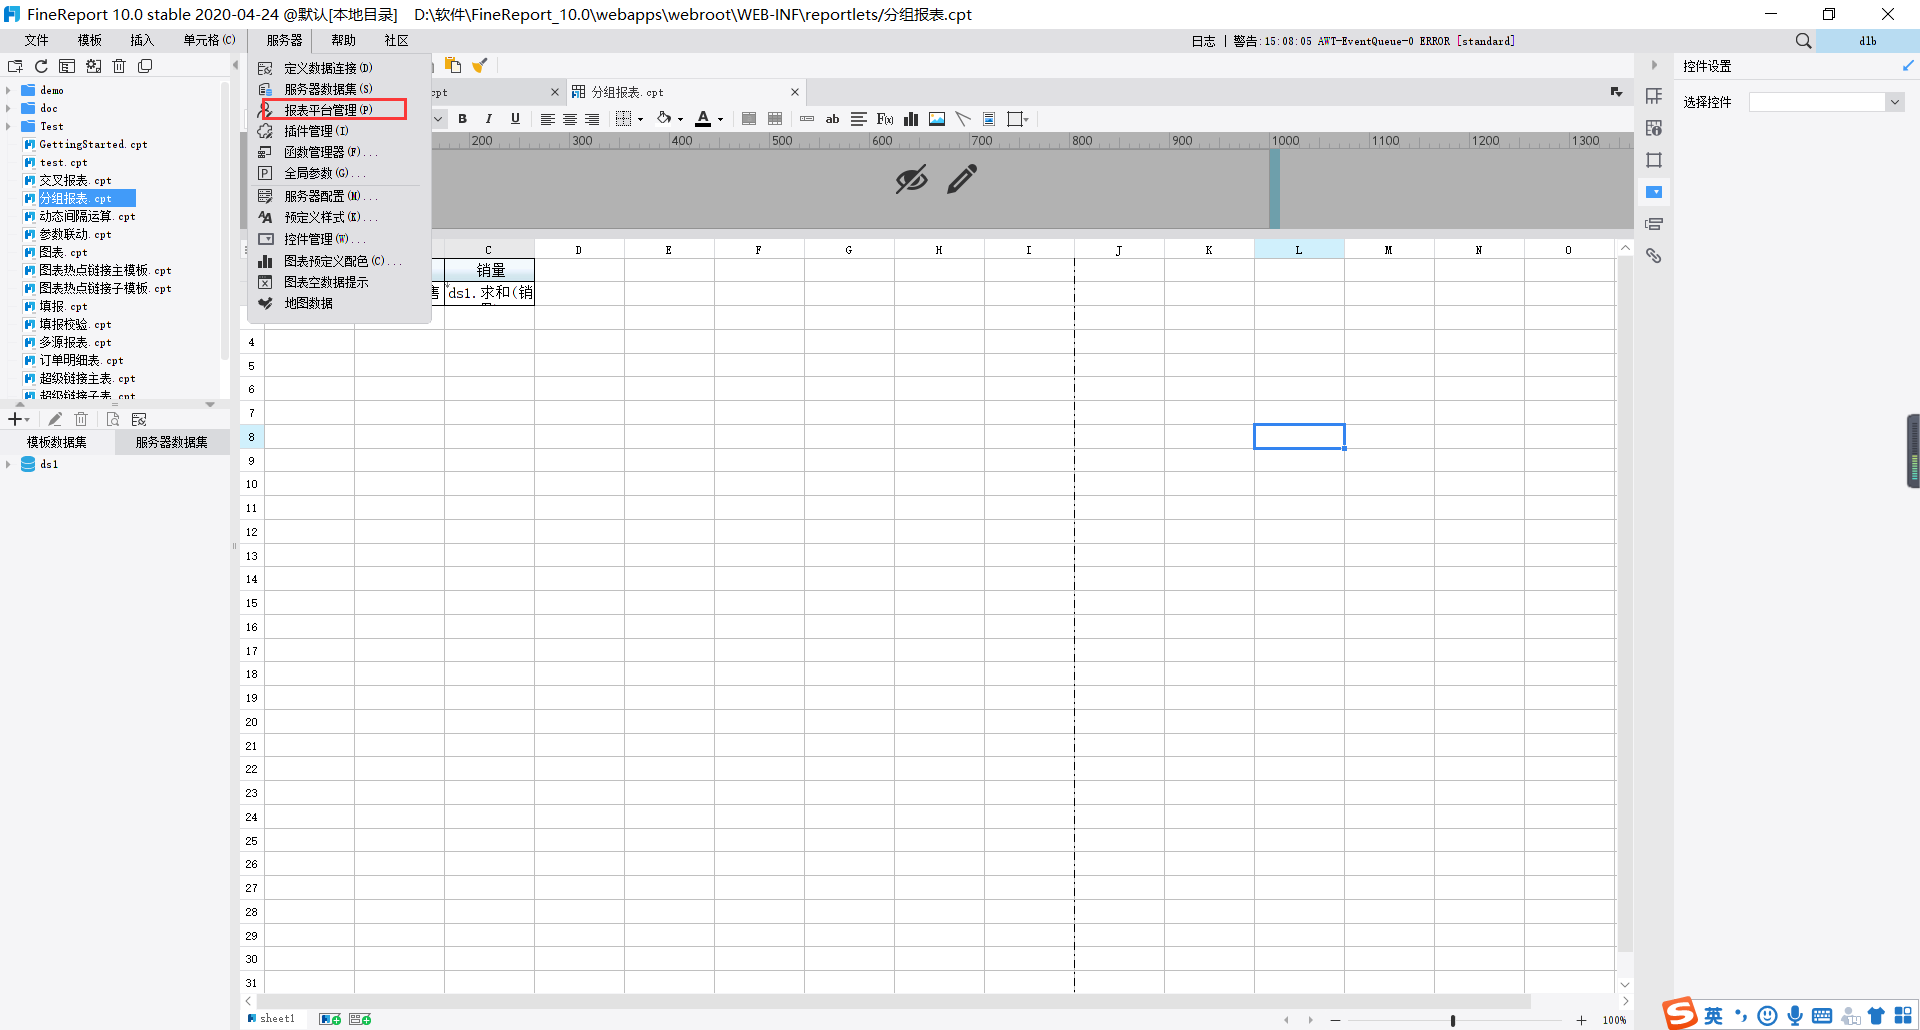Preview dataset with magnifier page icon
1920x1030 pixels.
tap(113, 419)
